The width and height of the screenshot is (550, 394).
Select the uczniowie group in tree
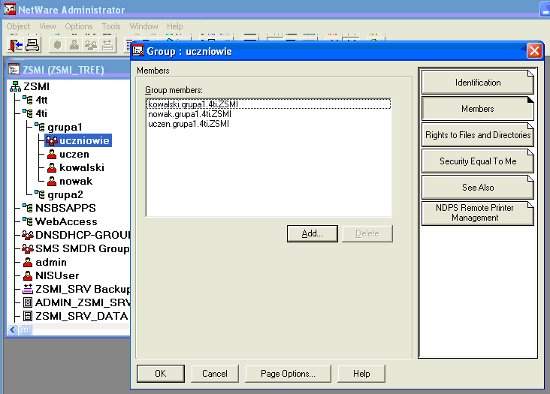[x=78, y=141]
